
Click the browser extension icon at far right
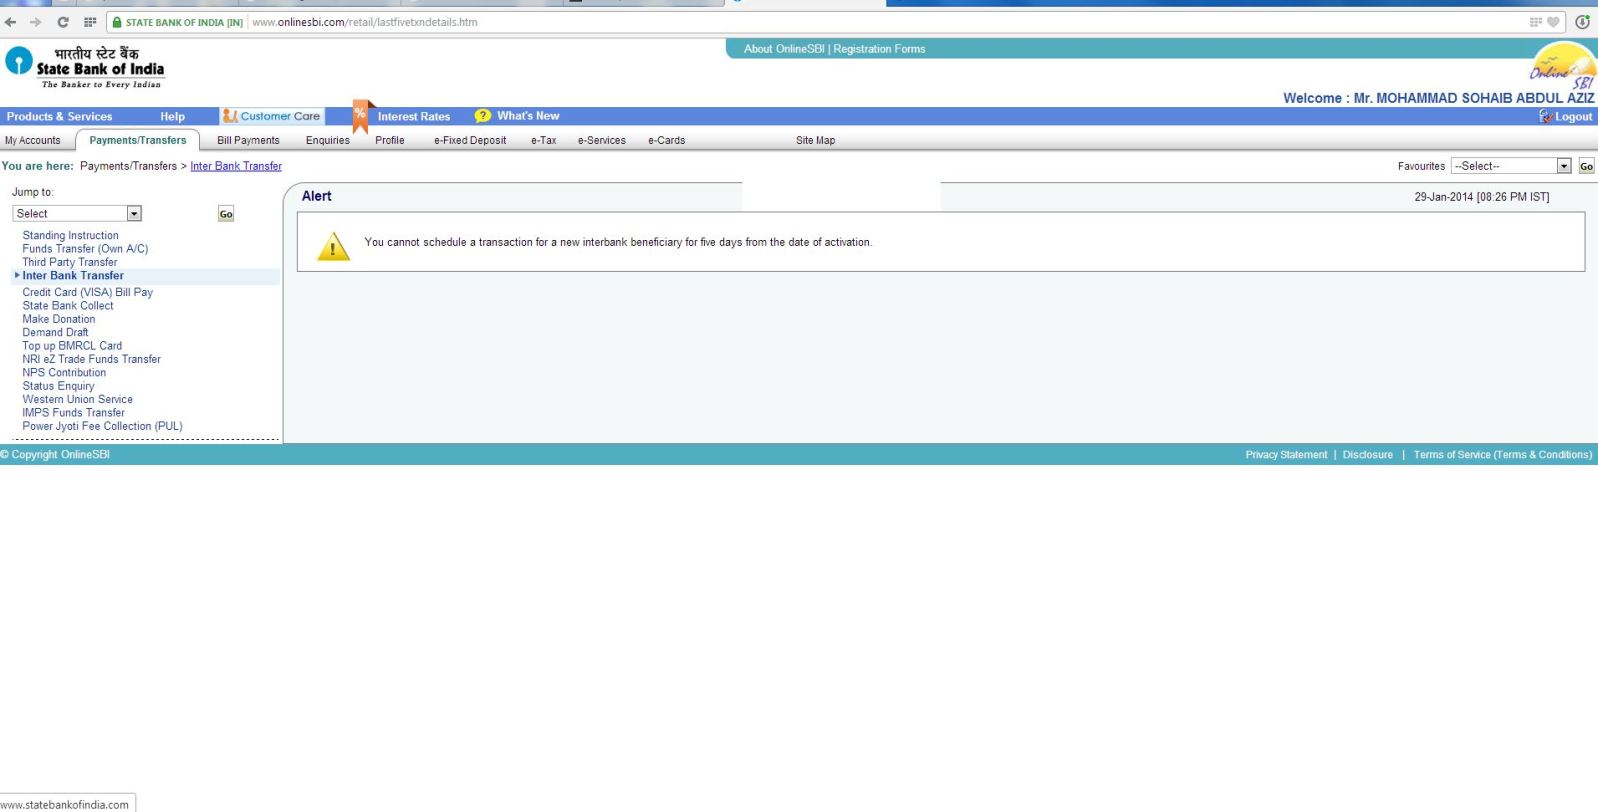click(1583, 22)
